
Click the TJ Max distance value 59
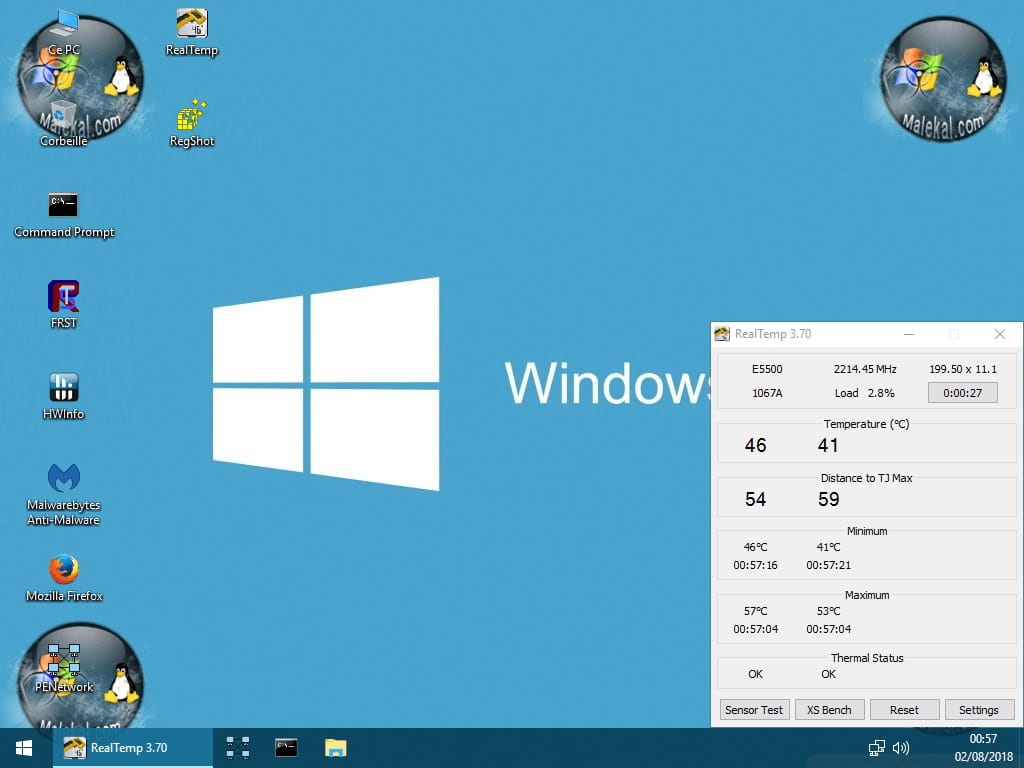(x=829, y=500)
